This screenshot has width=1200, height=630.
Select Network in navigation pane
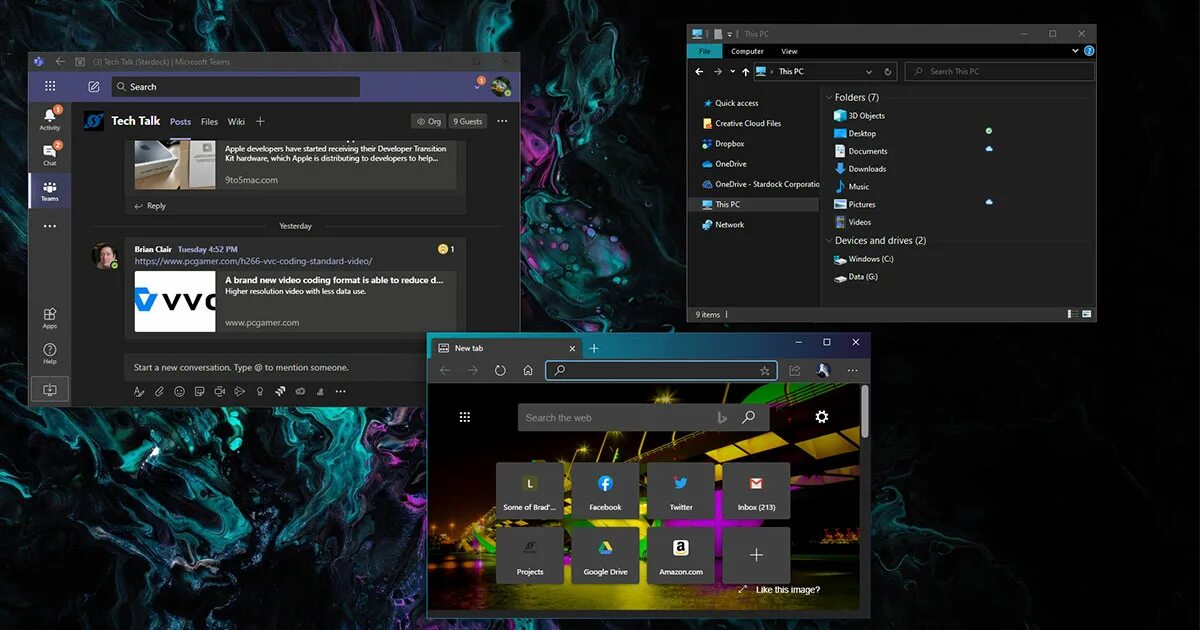tap(722, 225)
